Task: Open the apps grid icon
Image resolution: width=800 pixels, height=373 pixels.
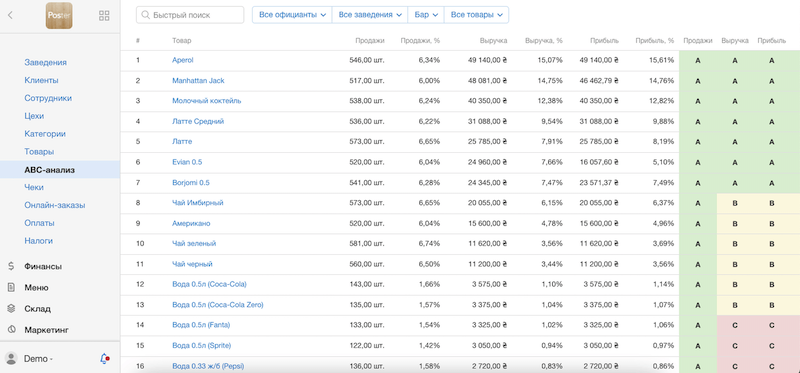Action: tap(104, 15)
